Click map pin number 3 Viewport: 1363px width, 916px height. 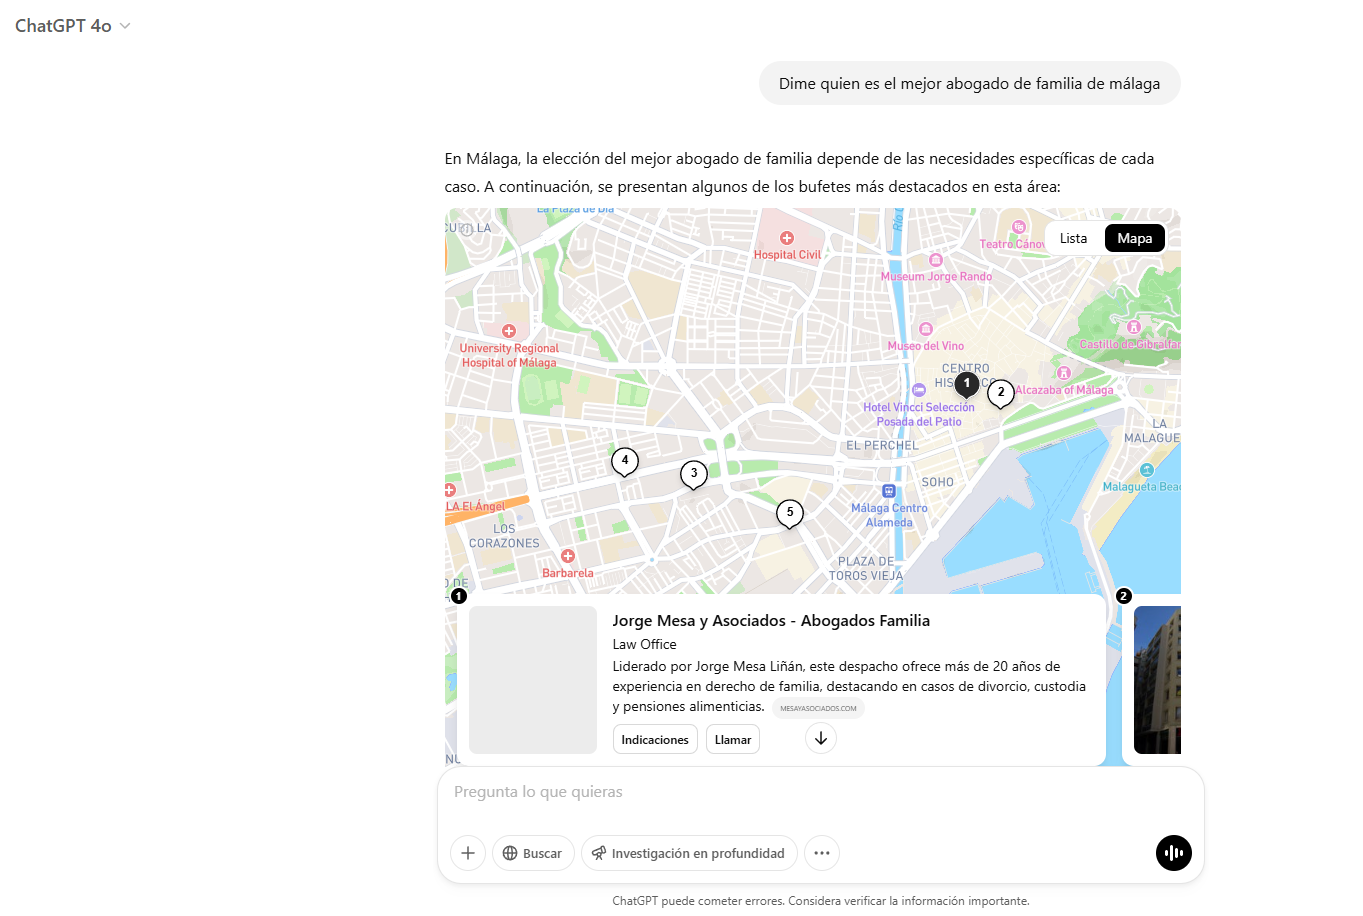click(x=694, y=474)
